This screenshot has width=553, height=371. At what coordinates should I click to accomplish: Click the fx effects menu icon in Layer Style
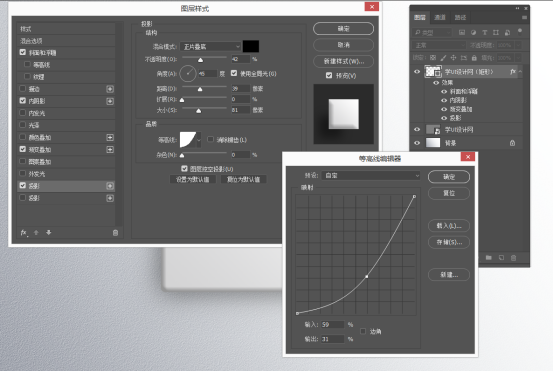pos(24,233)
